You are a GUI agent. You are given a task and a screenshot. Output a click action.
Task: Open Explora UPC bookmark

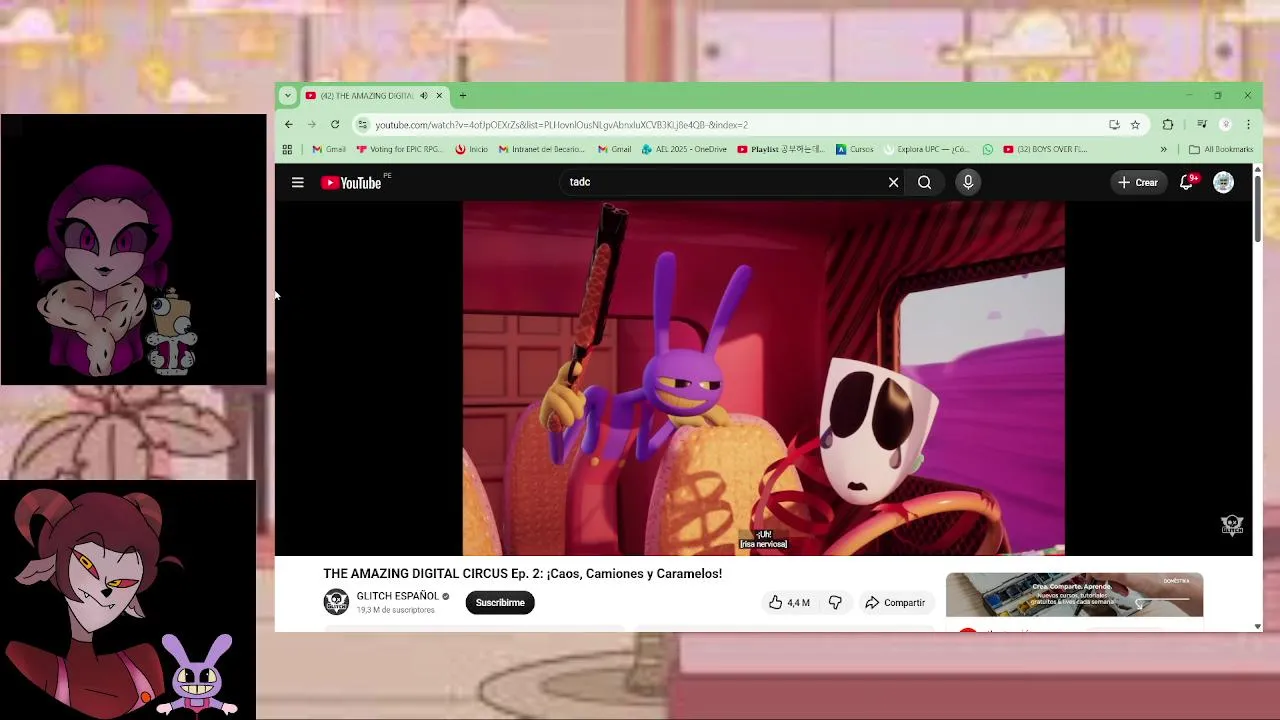[x=926, y=149]
